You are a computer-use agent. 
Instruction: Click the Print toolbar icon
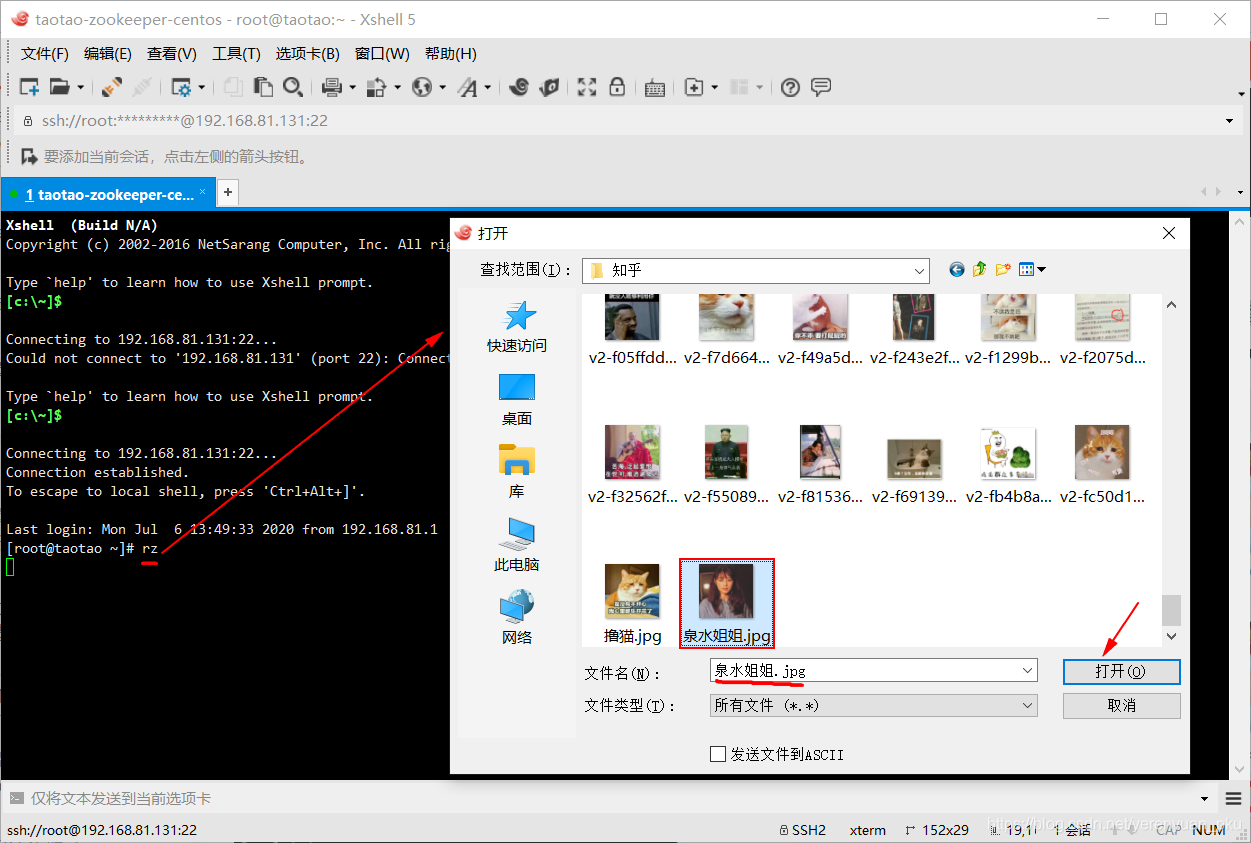click(332, 87)
